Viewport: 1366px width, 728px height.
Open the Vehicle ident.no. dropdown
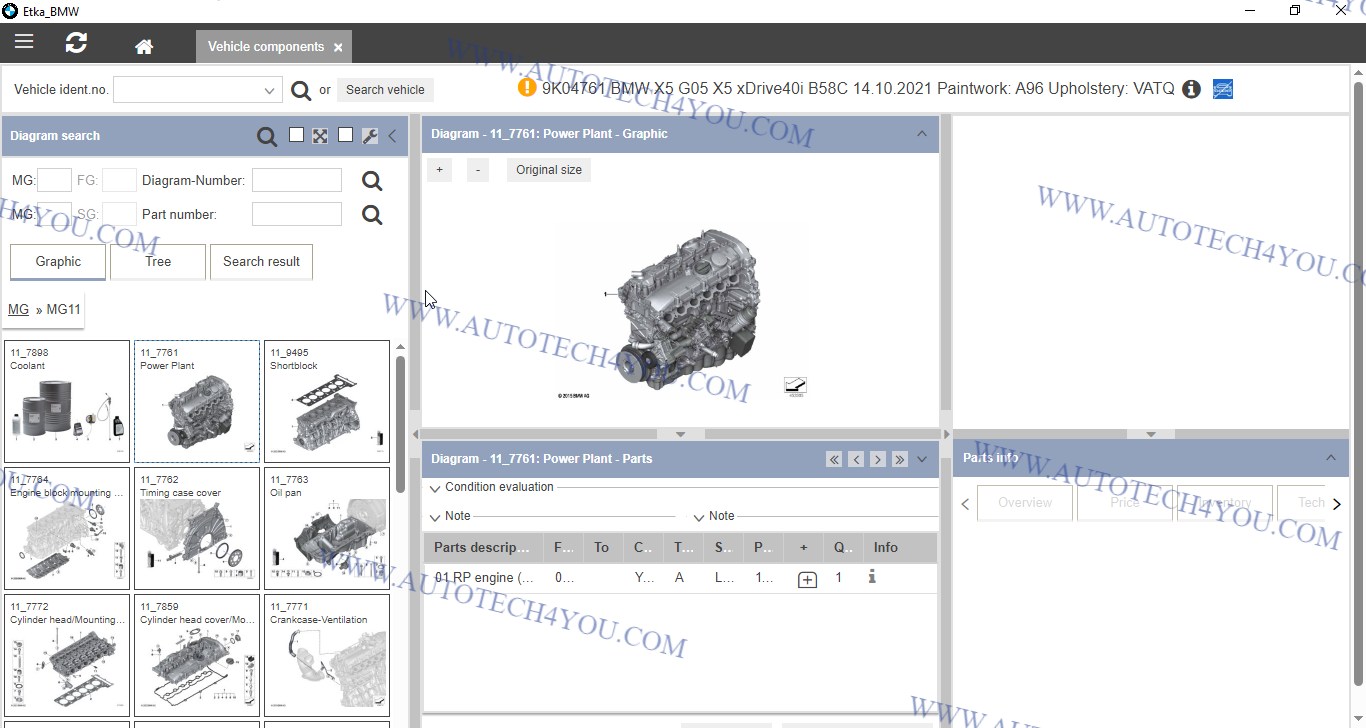pos(269,90)
